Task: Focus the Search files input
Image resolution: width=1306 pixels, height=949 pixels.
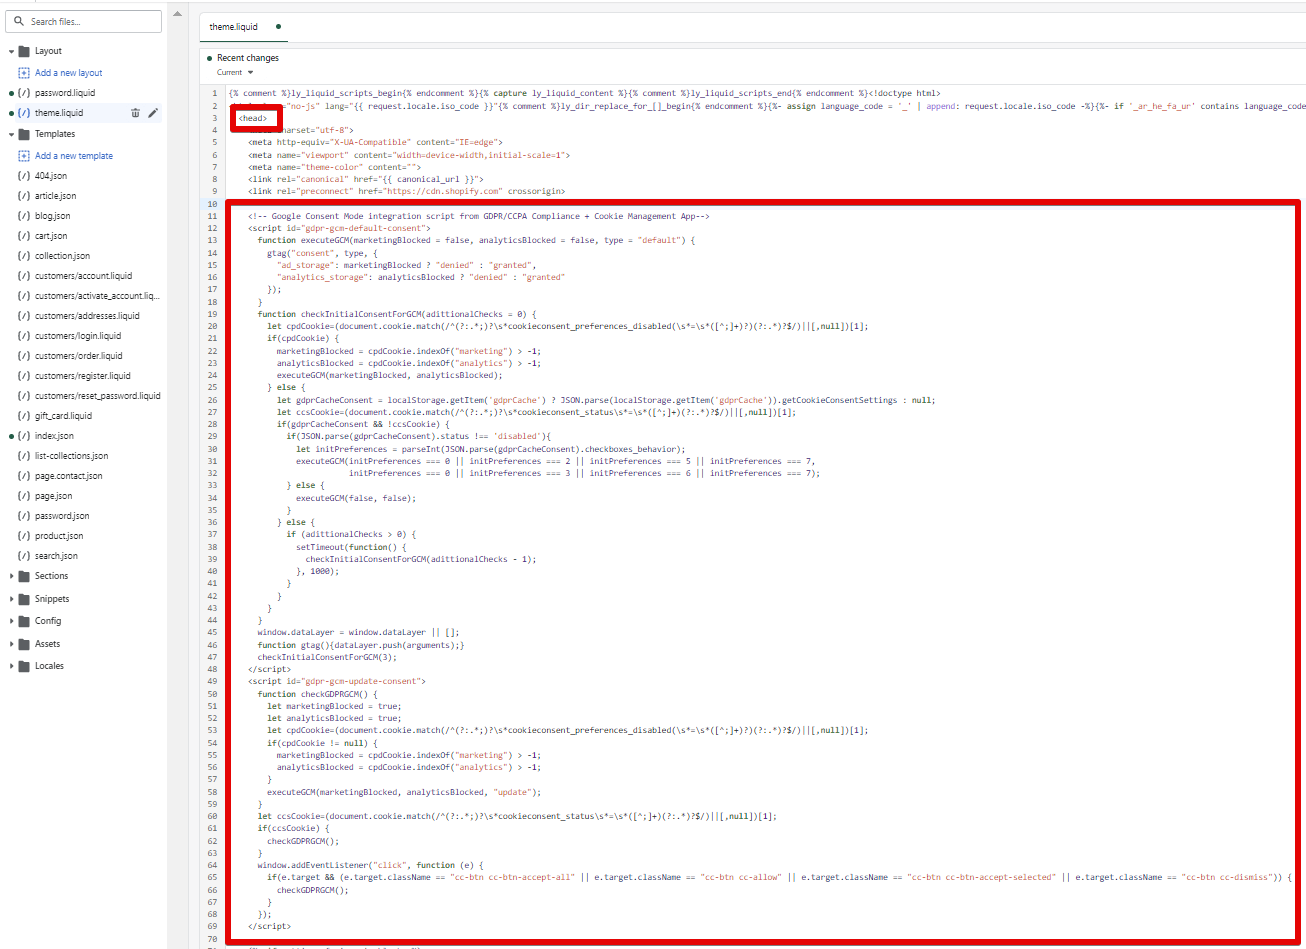Action: coord(84,21)
